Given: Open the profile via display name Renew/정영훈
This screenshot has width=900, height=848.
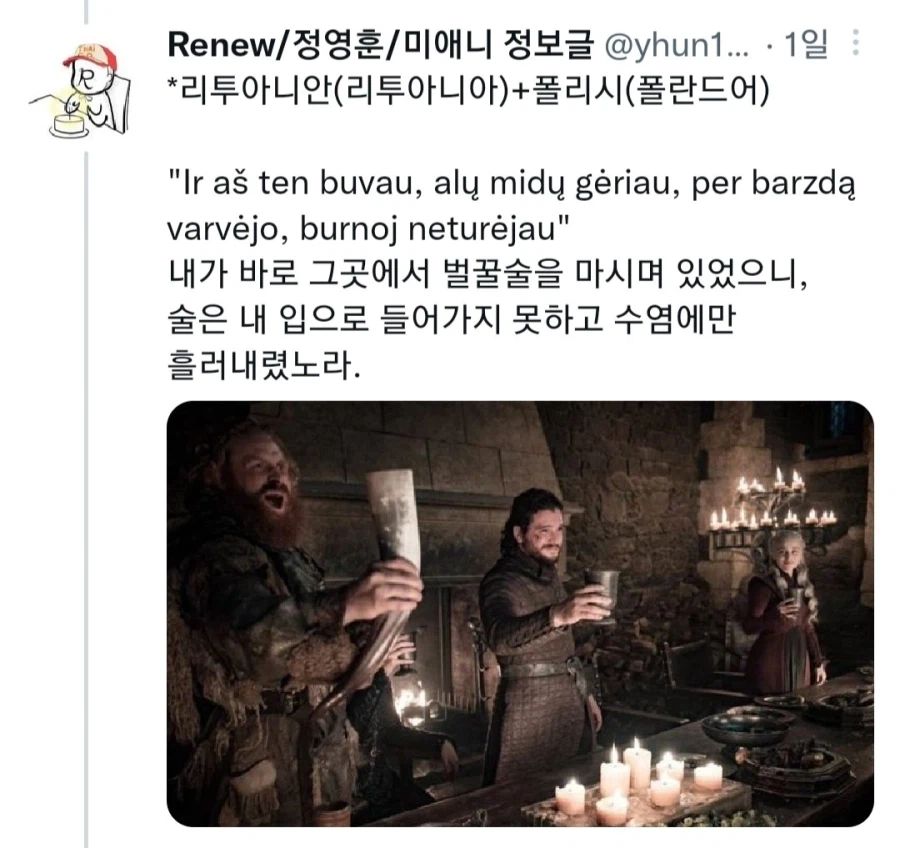Looking at the screenshot, I should pos(379,44).
